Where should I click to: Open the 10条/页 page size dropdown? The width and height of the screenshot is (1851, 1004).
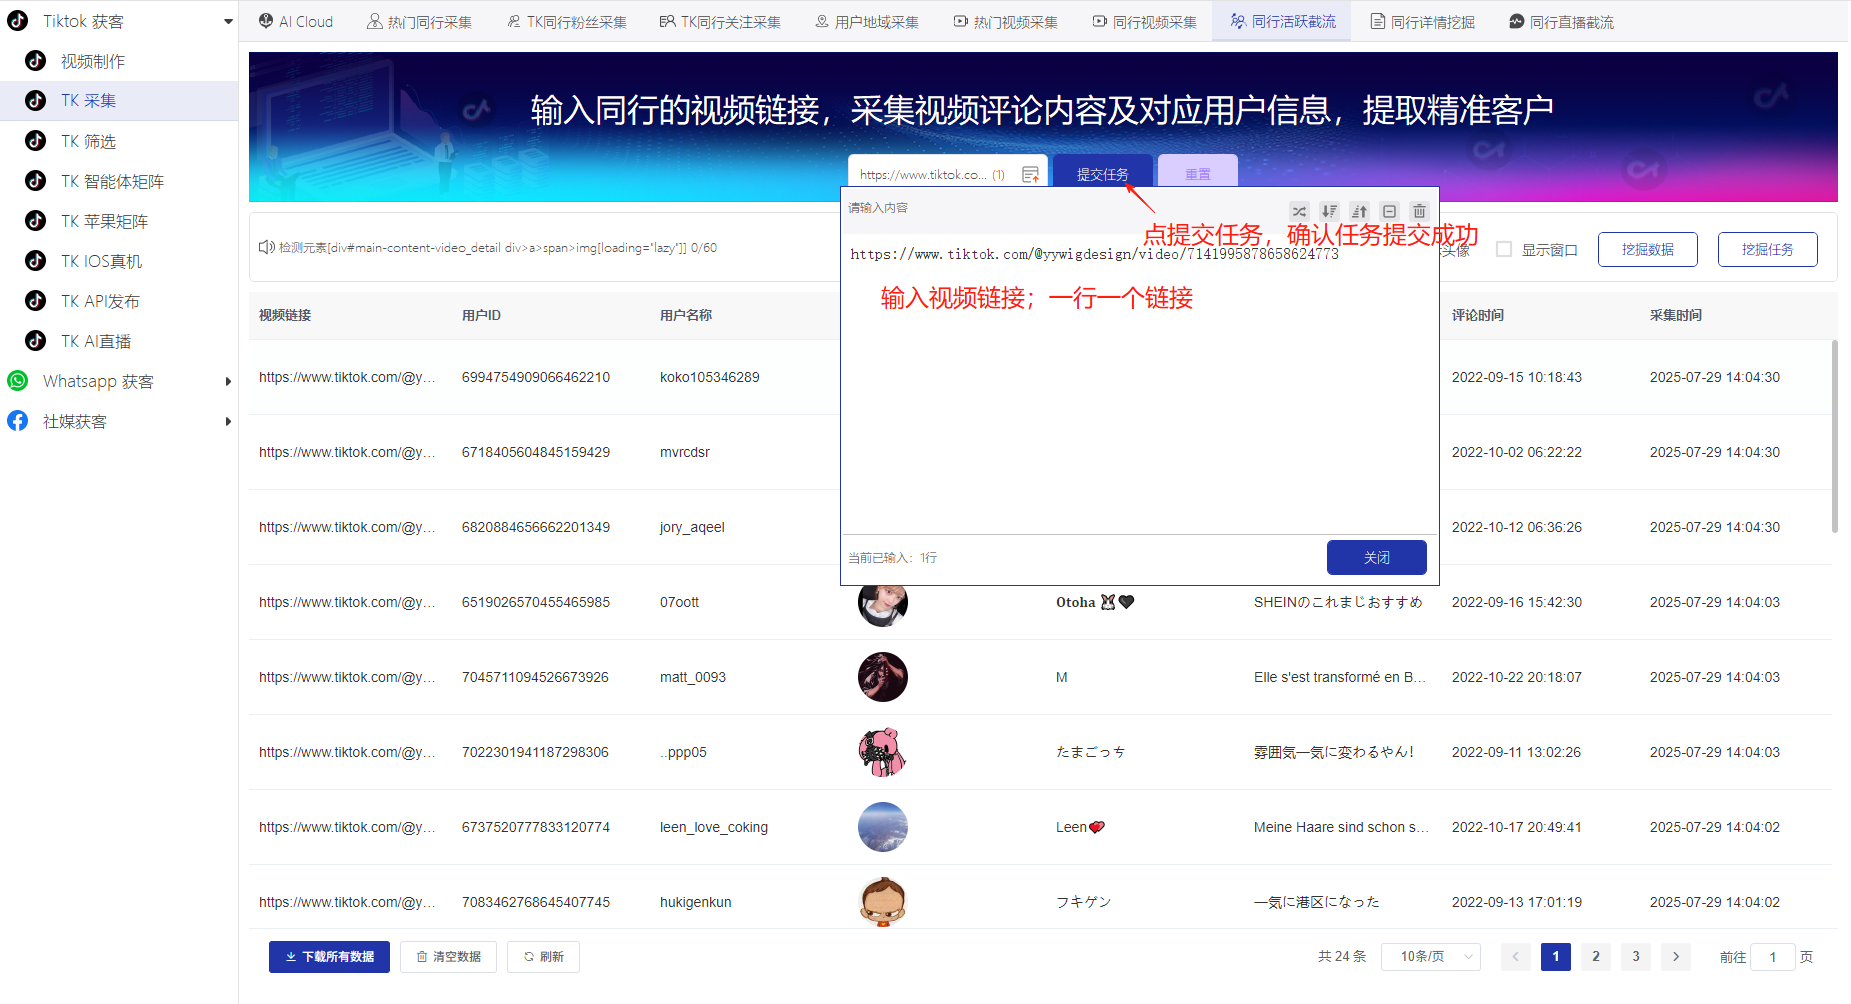click(1430, 956)
